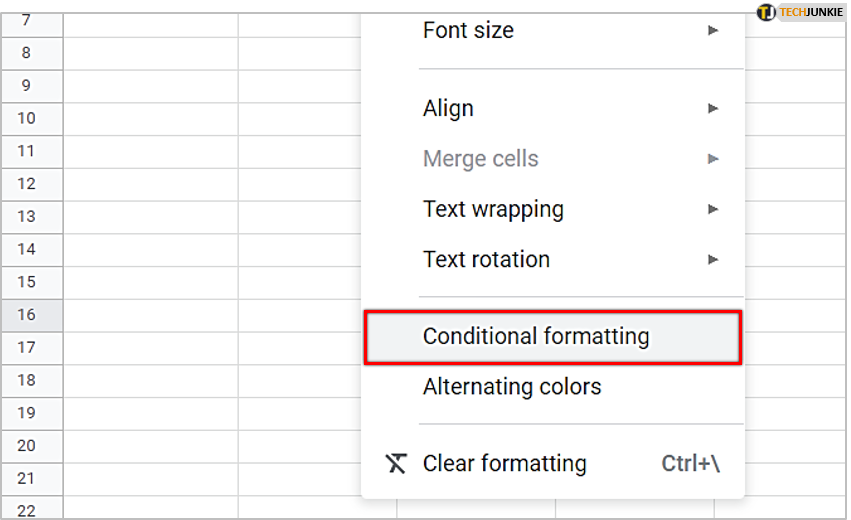
Task: Select the Clear formatting menu item
Action: point(552,464)
